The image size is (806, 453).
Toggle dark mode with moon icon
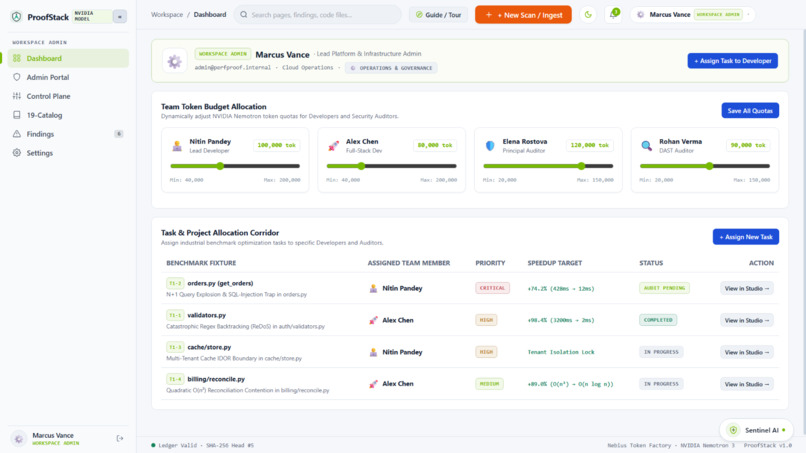[x=588, y=15]
